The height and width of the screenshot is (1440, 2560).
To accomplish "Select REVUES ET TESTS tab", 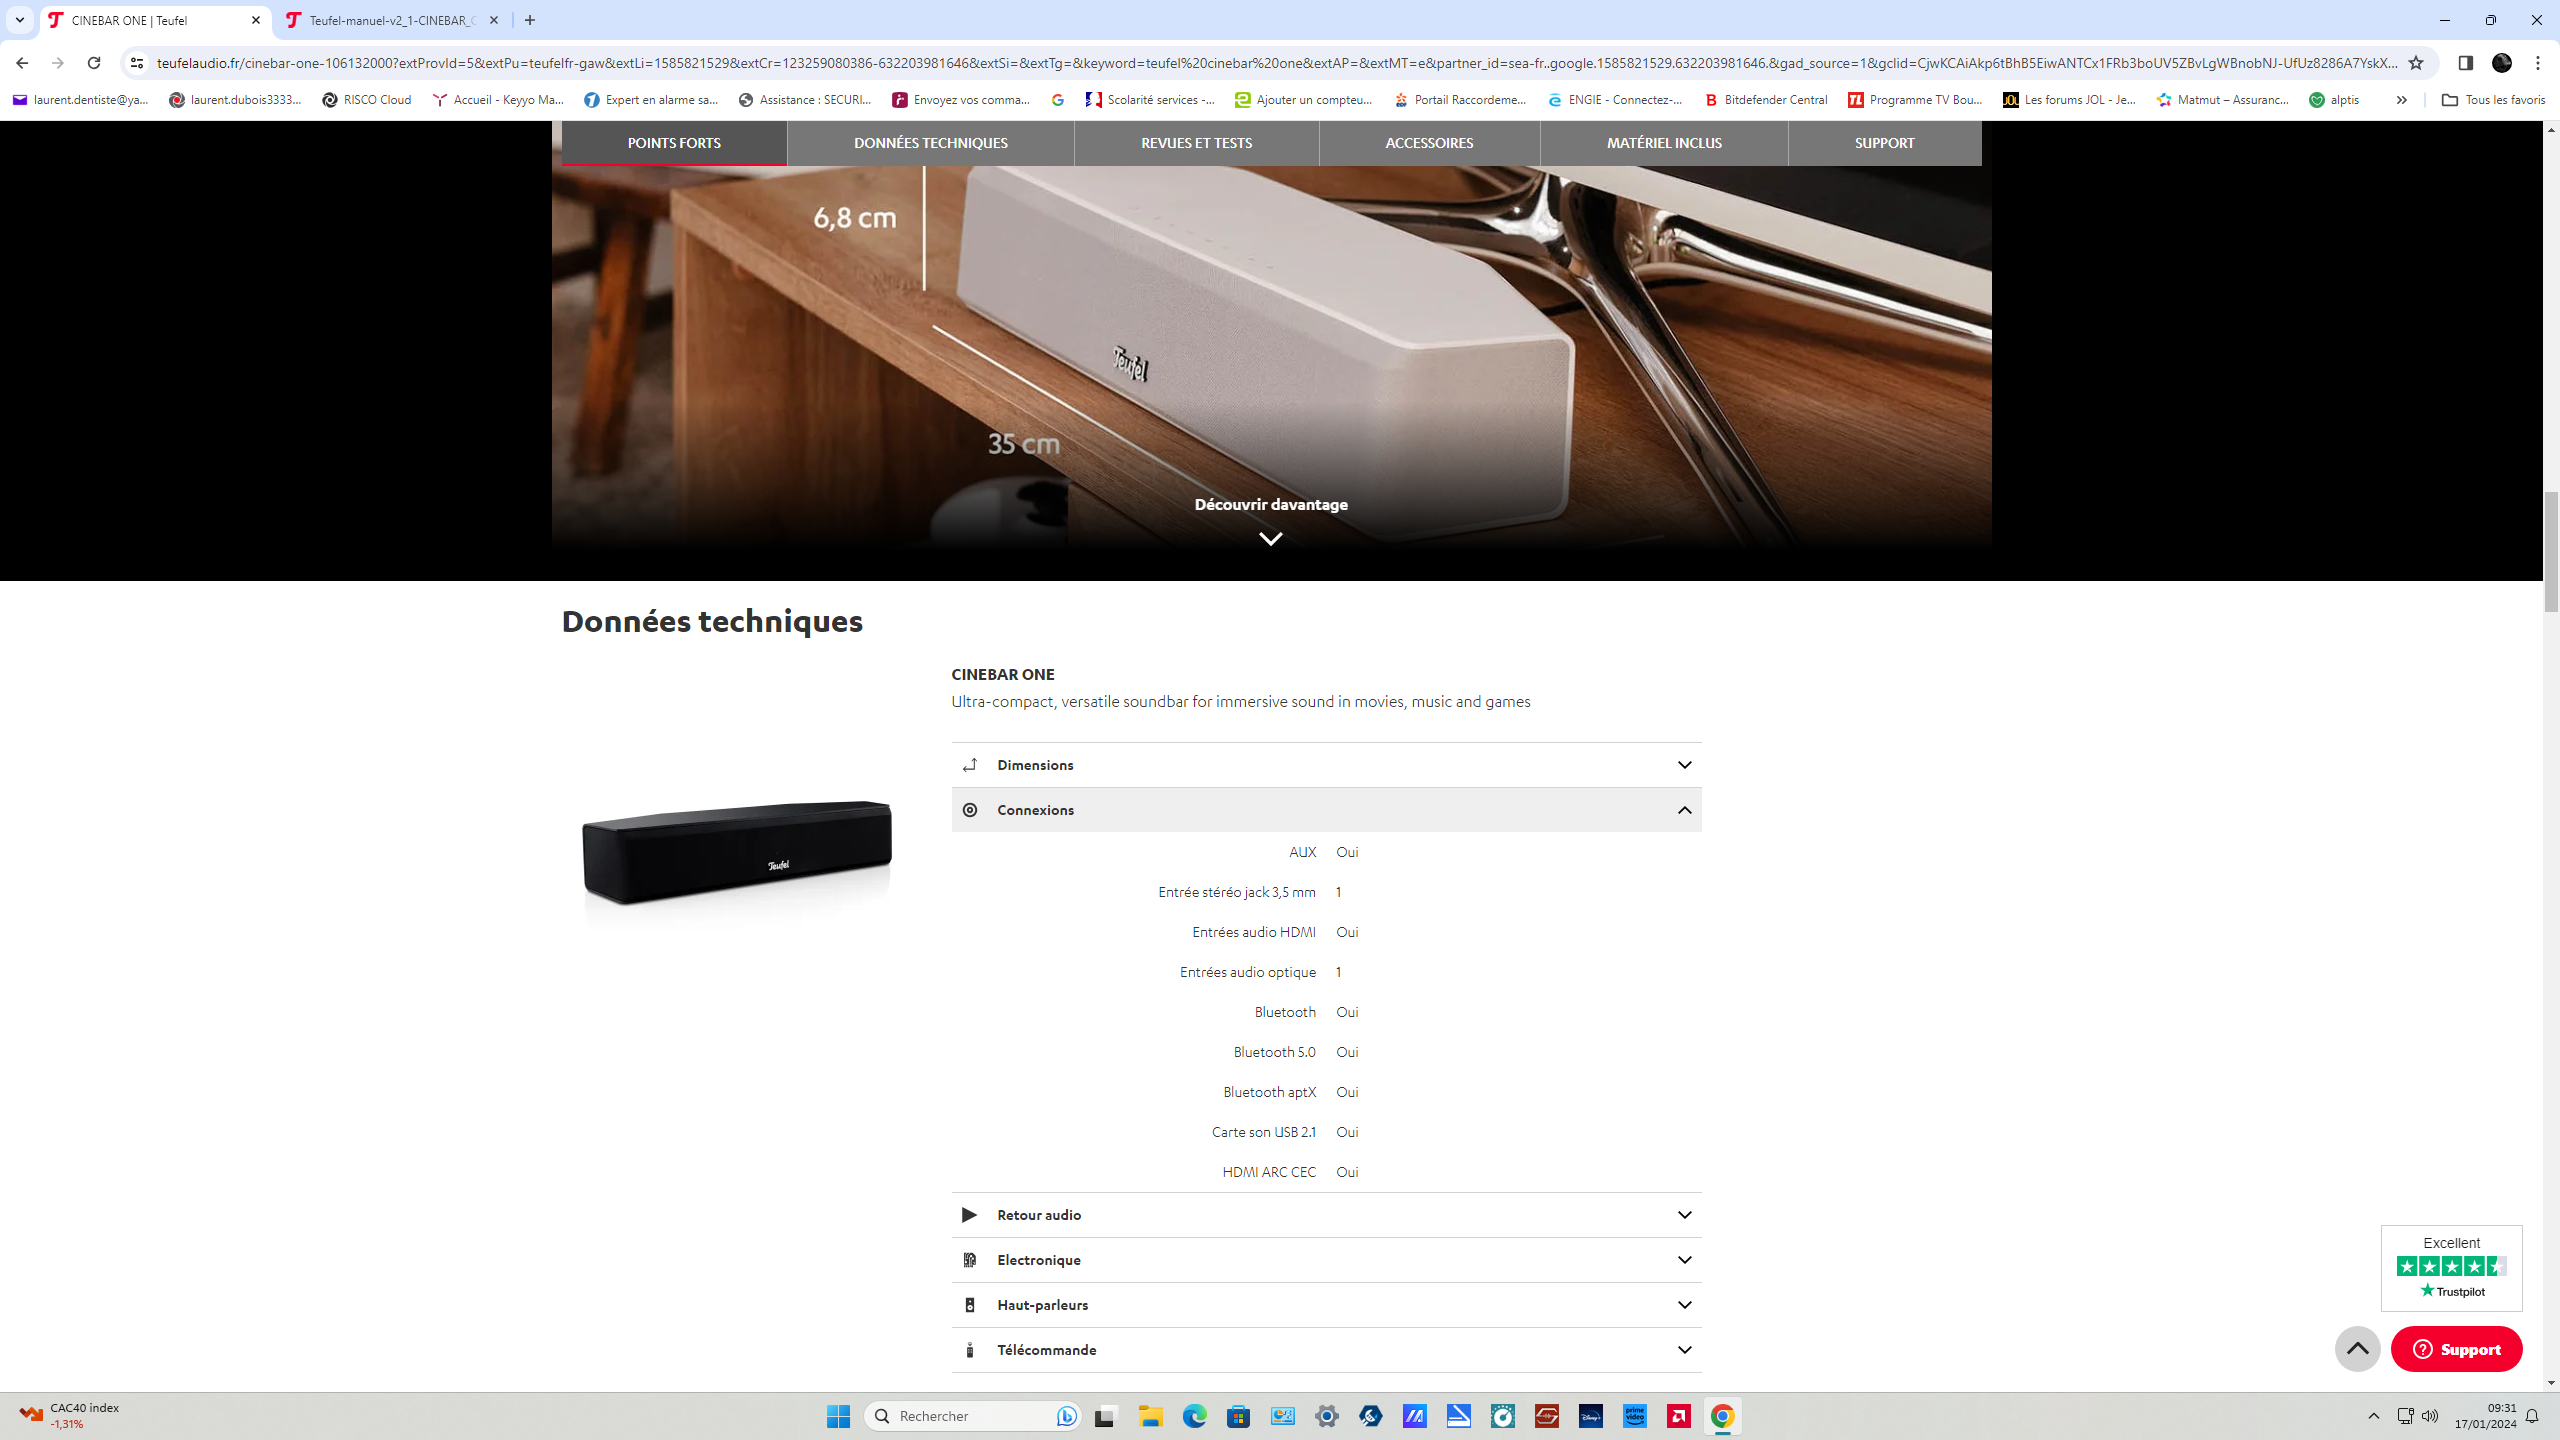I will pyautogui.click(x=1197, y=143).
